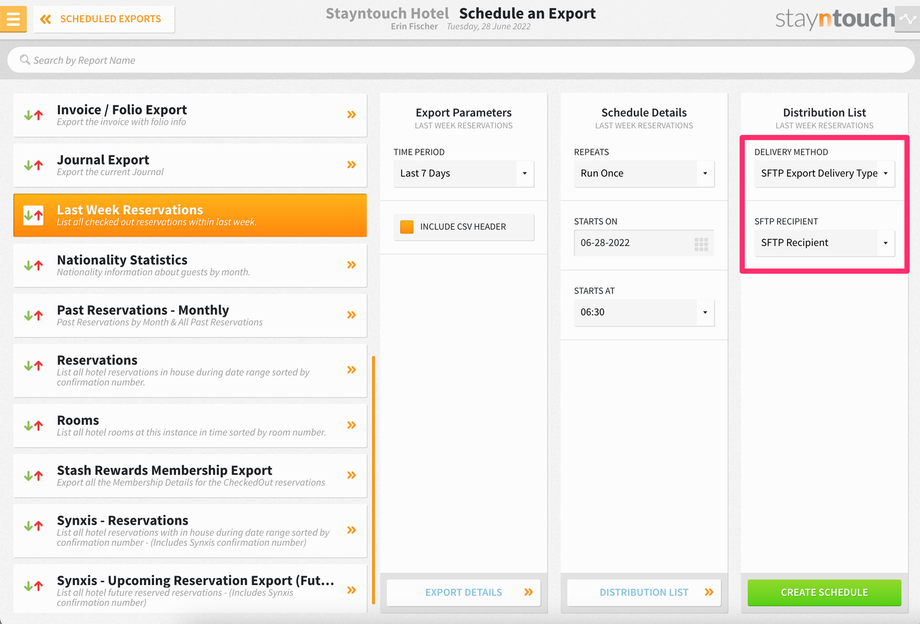
Task: Select Stash Rewards Membership Export
Action: [190, 476]
